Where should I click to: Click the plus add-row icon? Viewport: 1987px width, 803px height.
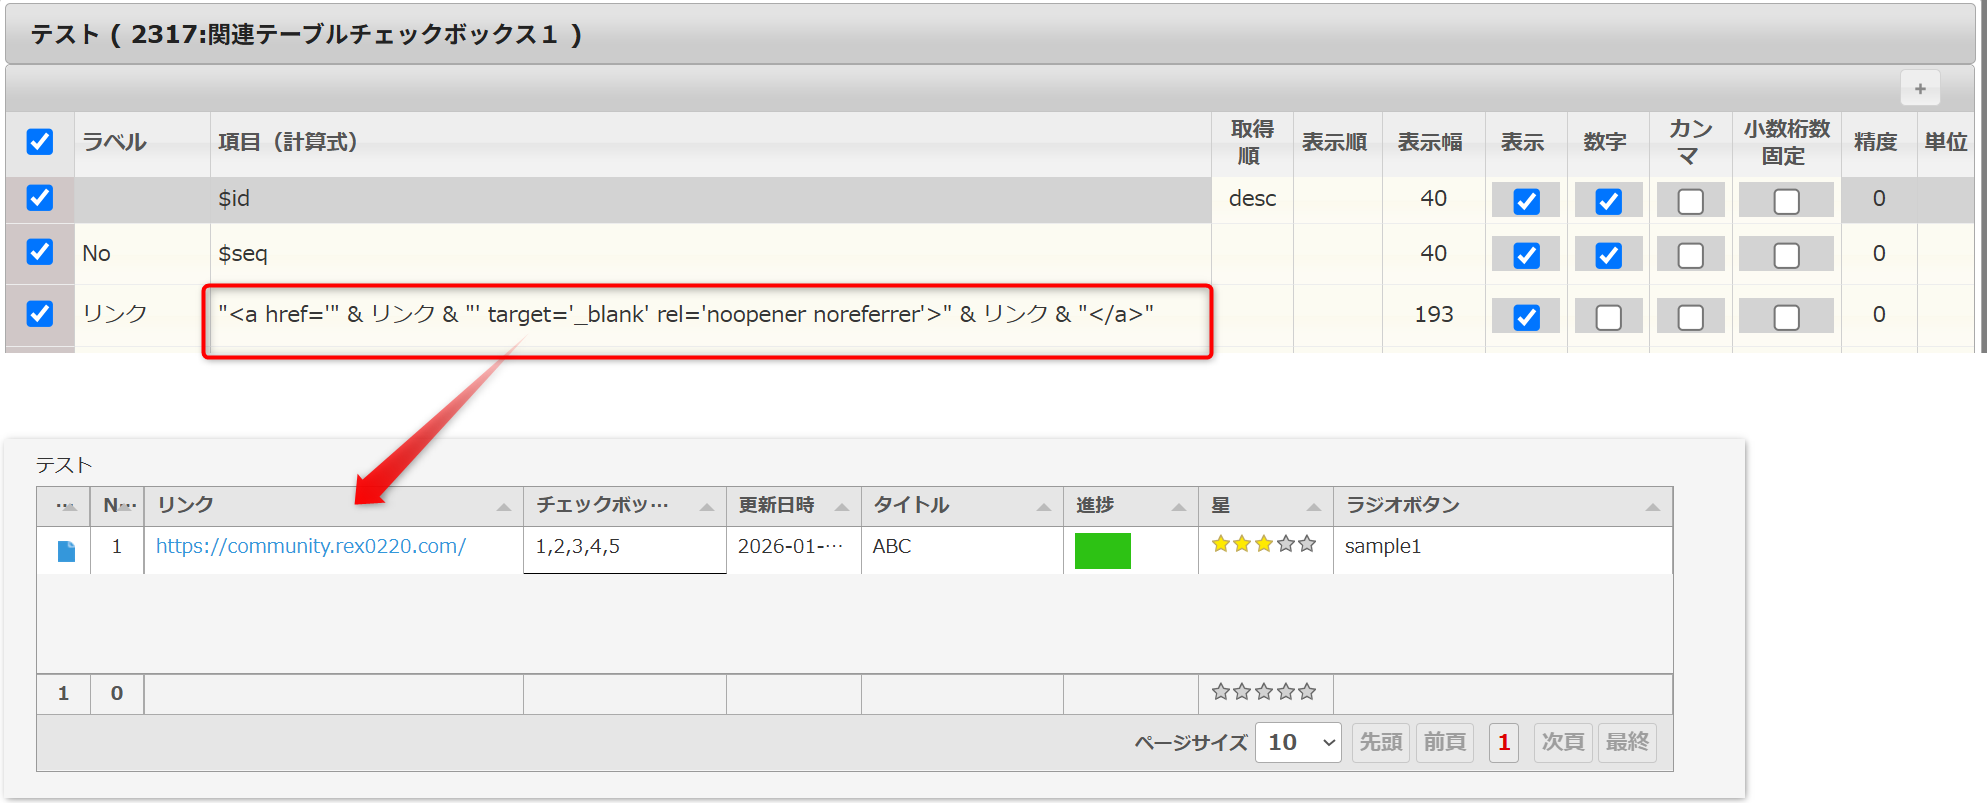1919,89
